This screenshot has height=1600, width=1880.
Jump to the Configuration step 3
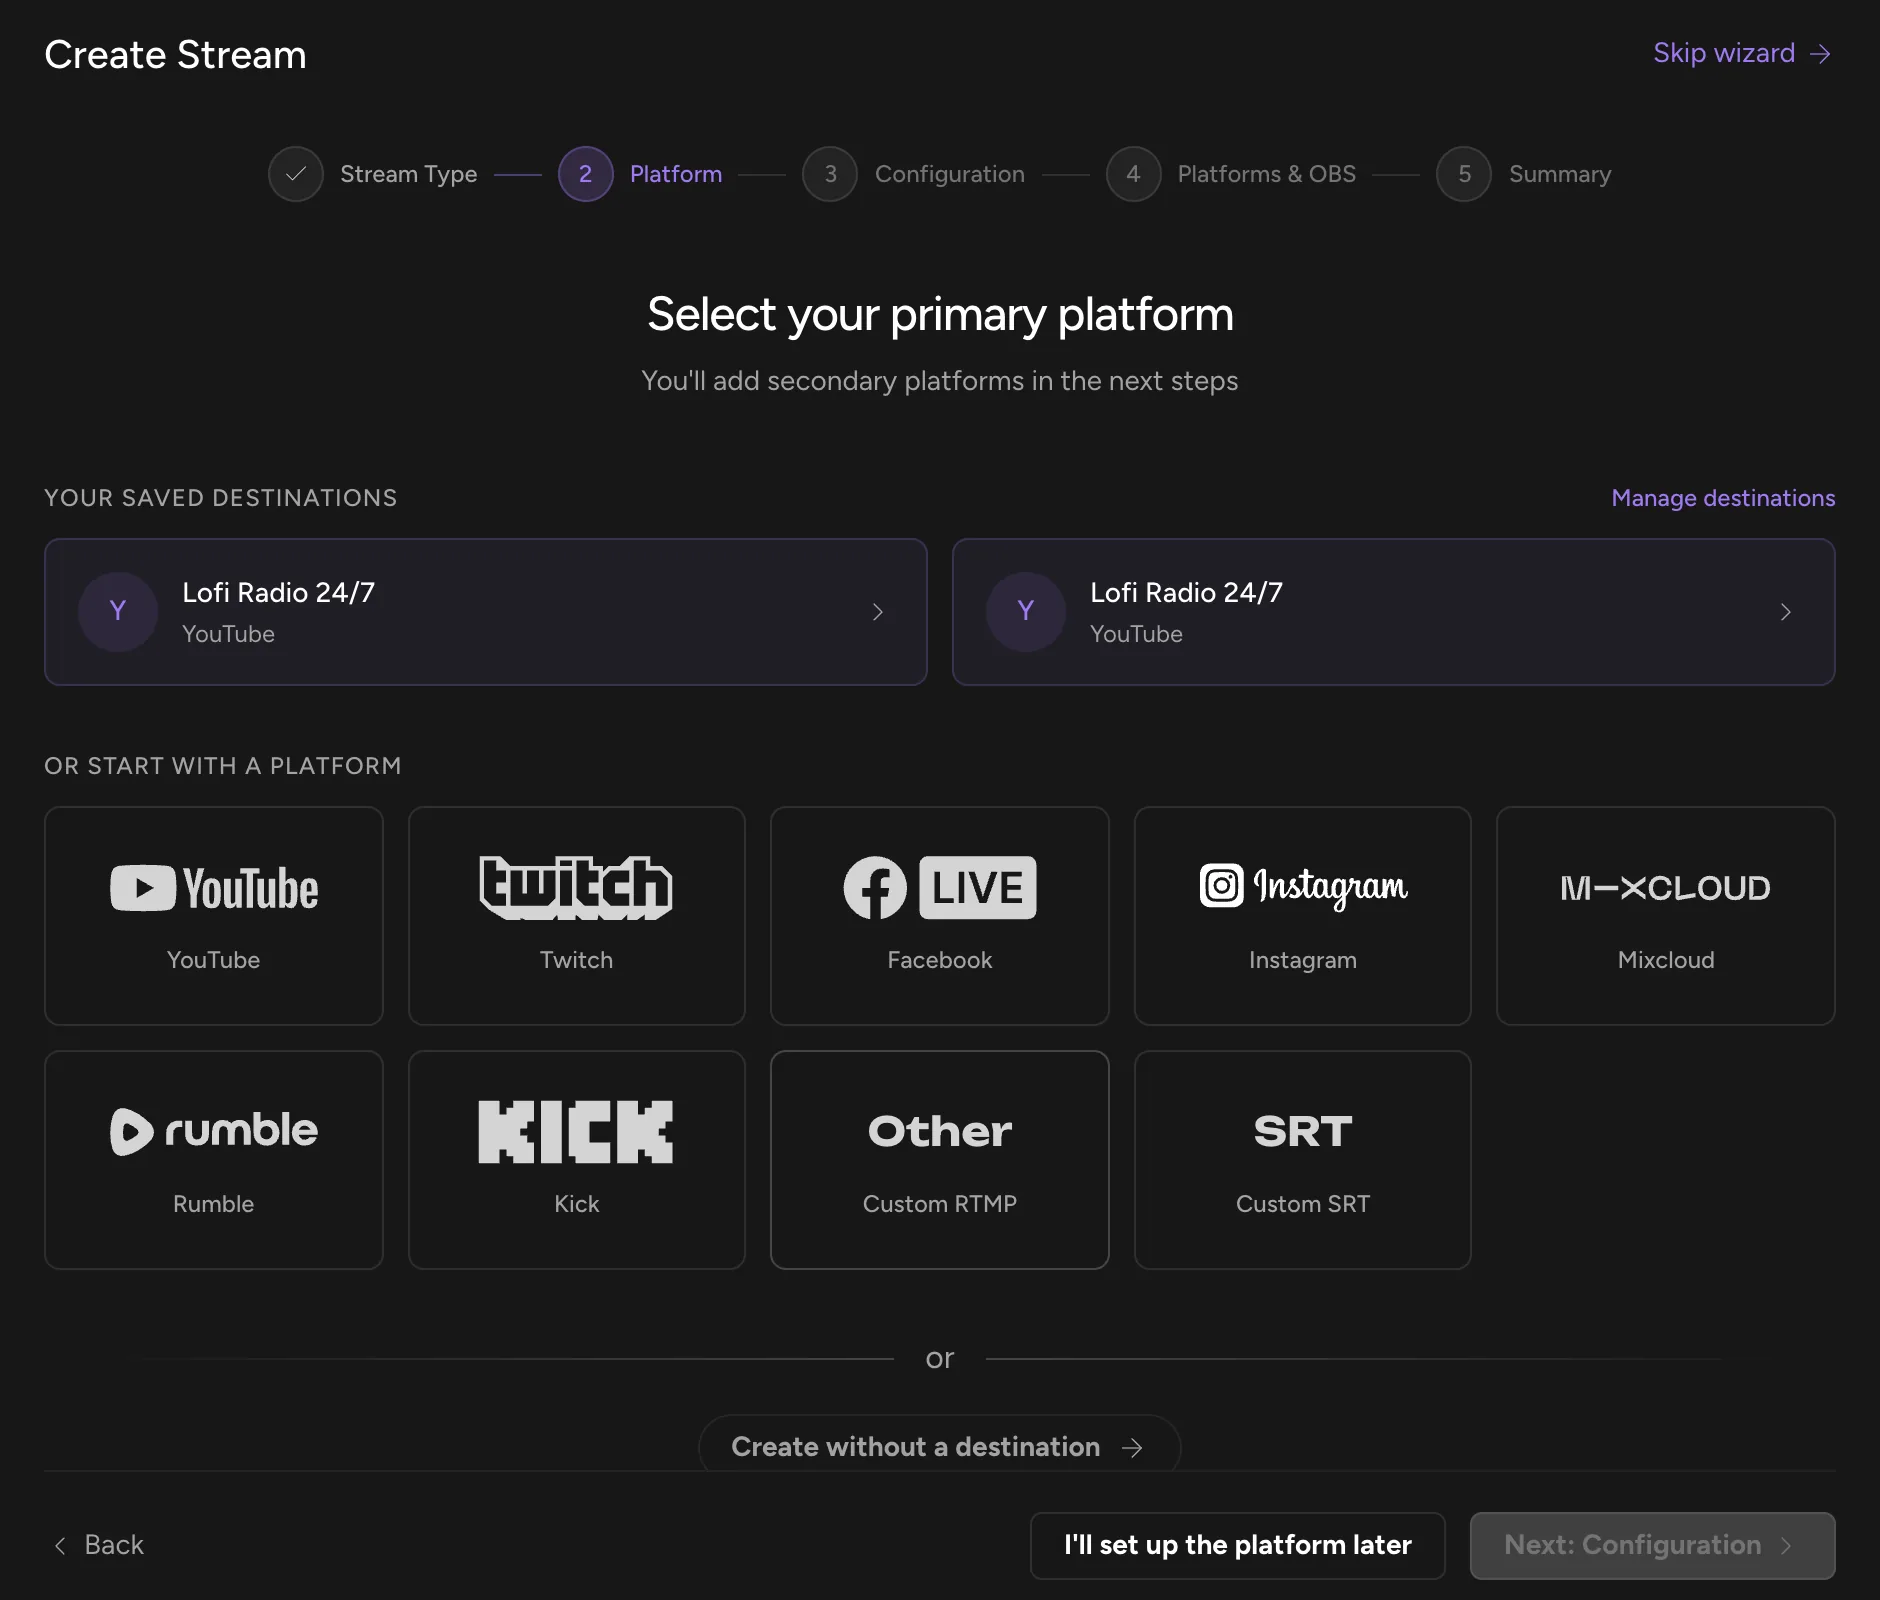point(914,174)
